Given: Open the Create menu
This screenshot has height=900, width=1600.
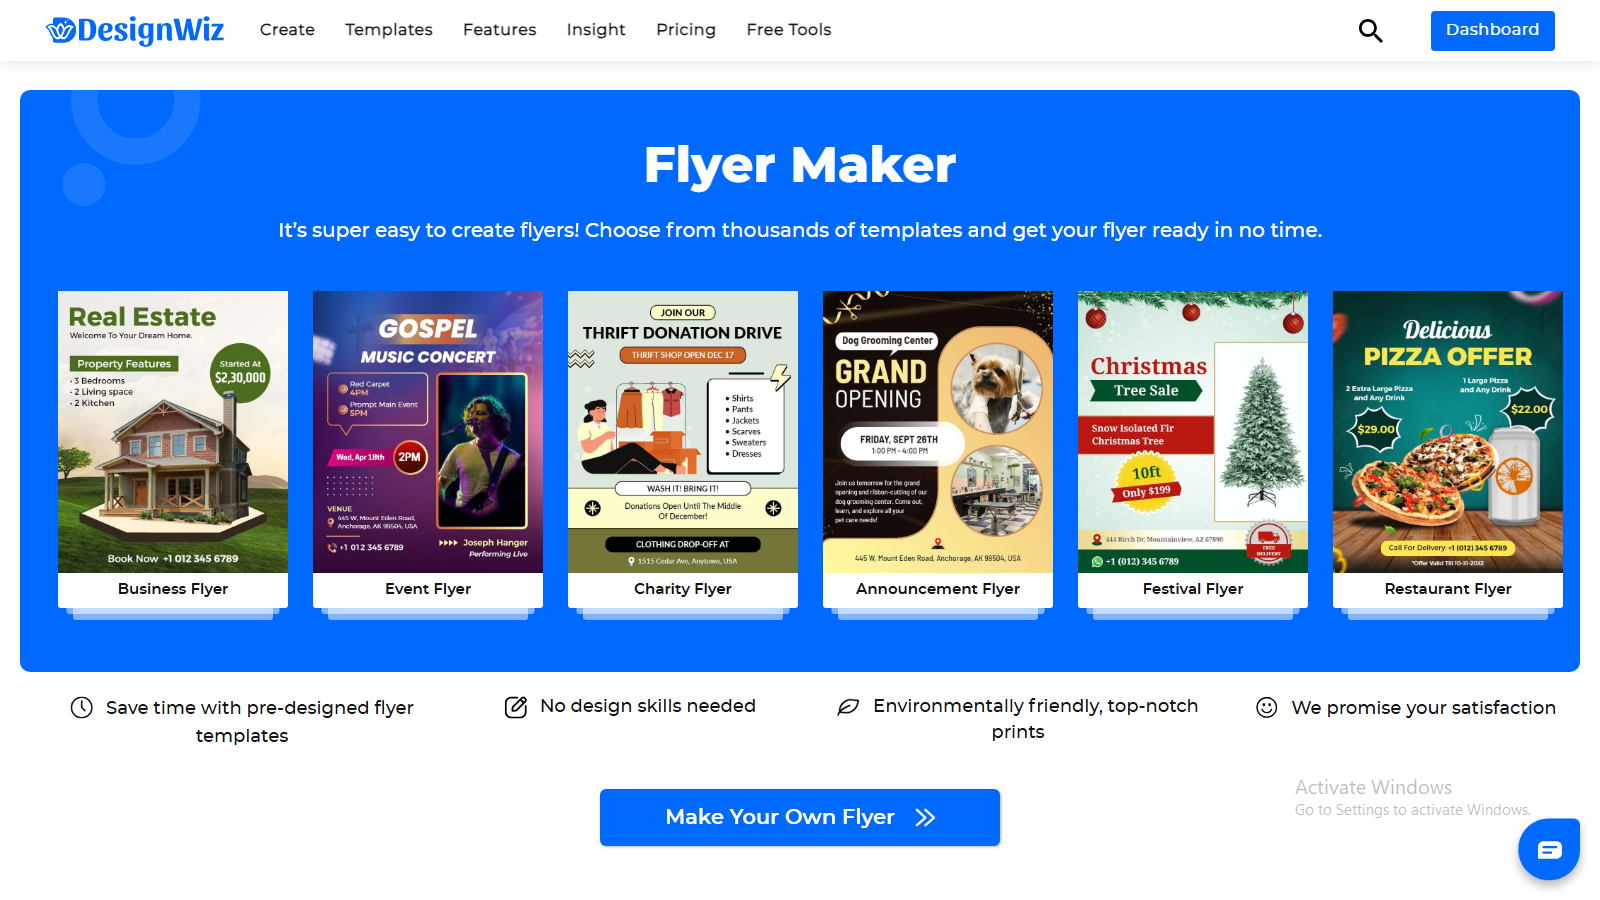Looking at the screenshot, I should (x=287, y=30).
